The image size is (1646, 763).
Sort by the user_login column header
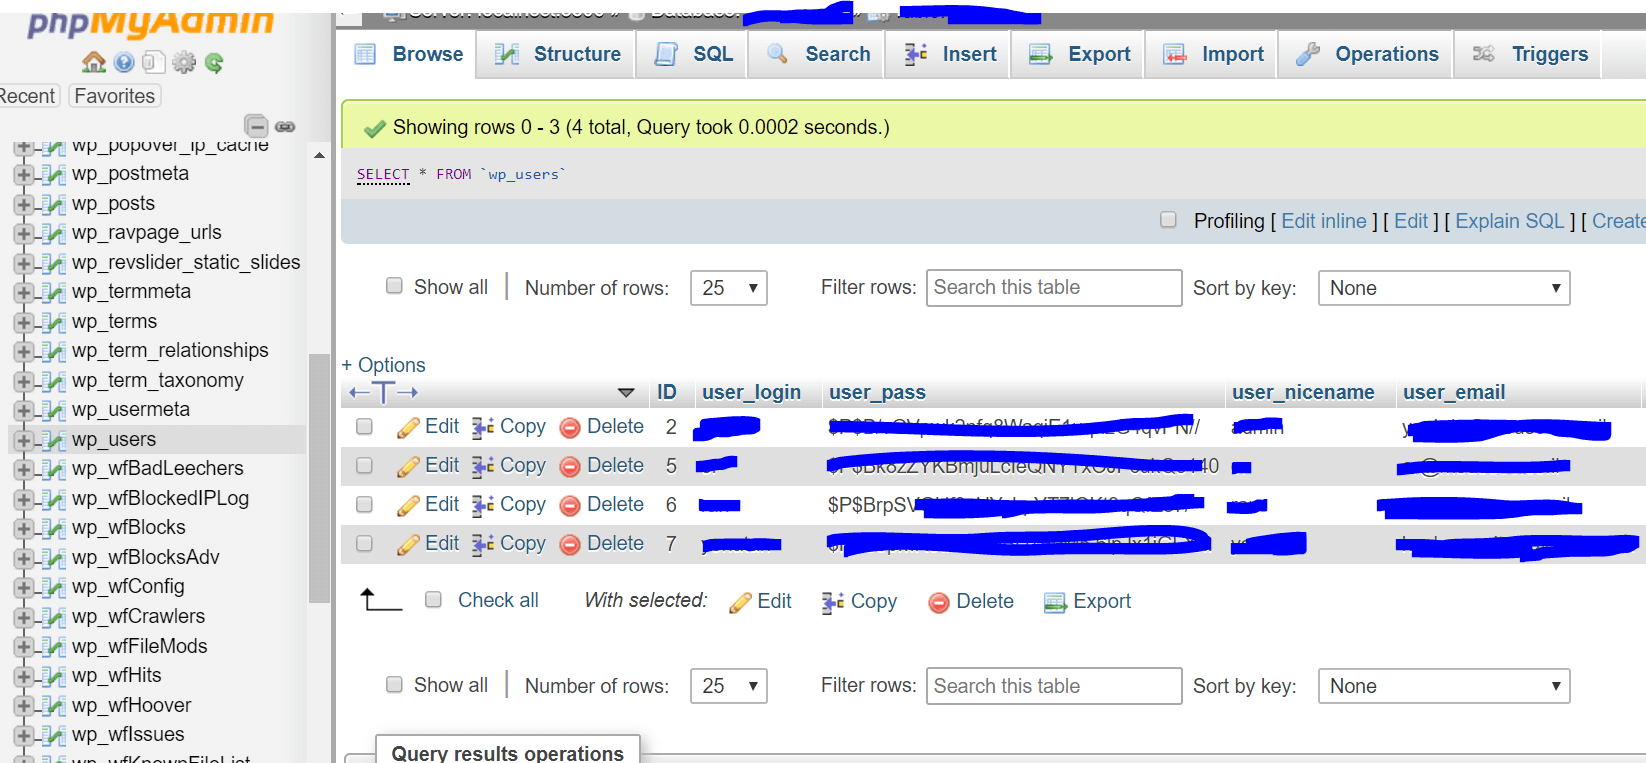(x=751, y=392)
